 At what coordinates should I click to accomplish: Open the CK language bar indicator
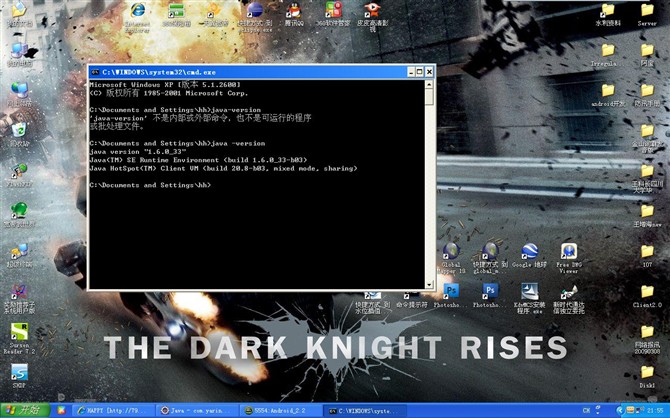586,410
